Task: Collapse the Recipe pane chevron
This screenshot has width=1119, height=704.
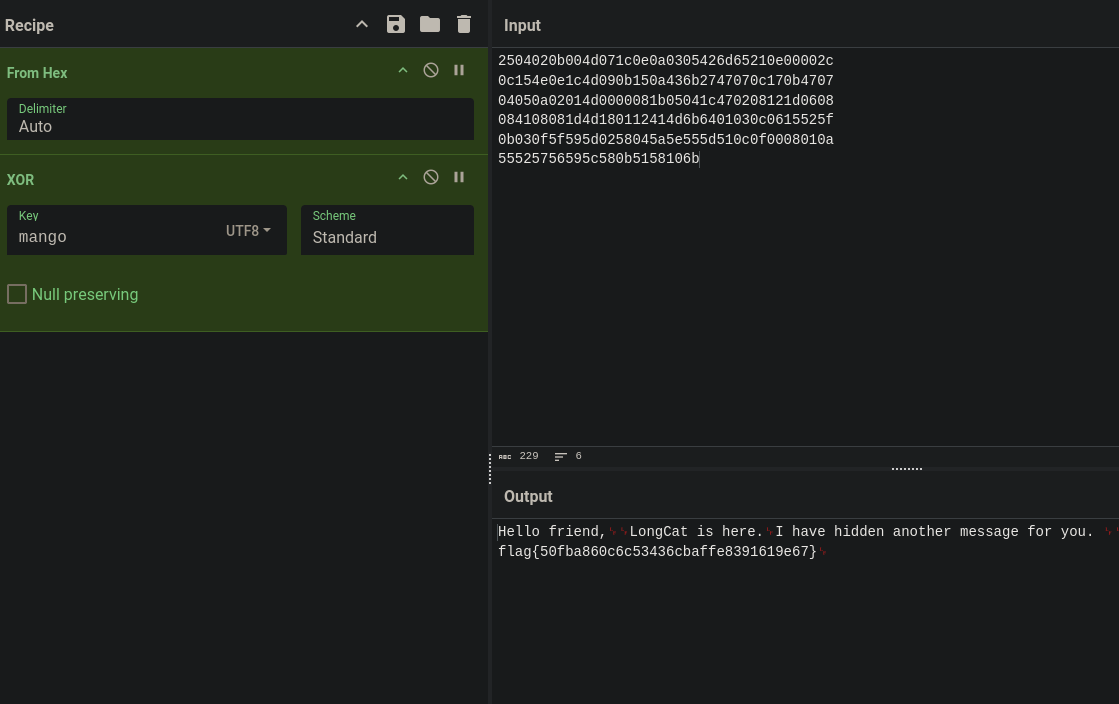Action: click(362, 24)
